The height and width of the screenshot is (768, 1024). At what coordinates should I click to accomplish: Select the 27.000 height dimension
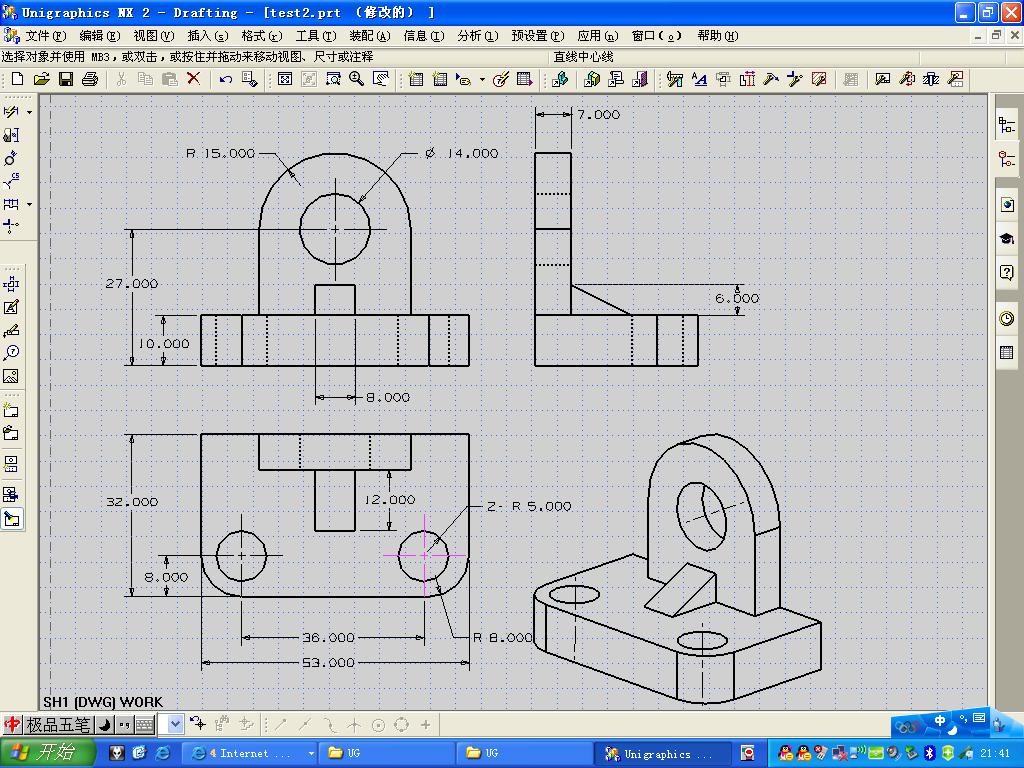tap(132, 283)
